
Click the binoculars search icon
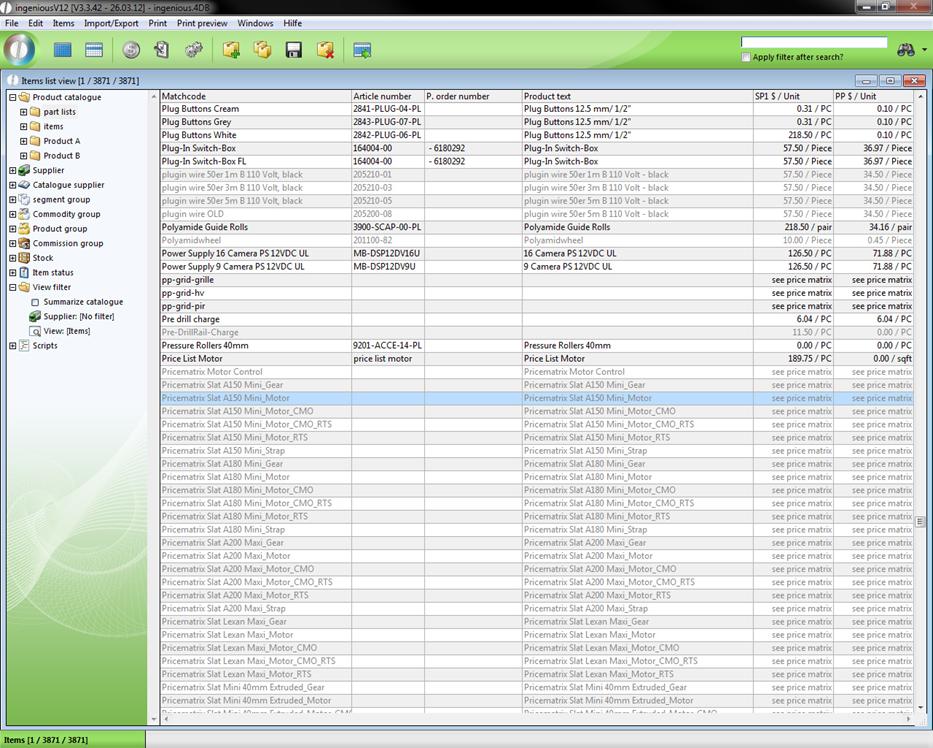pos(906,49)
